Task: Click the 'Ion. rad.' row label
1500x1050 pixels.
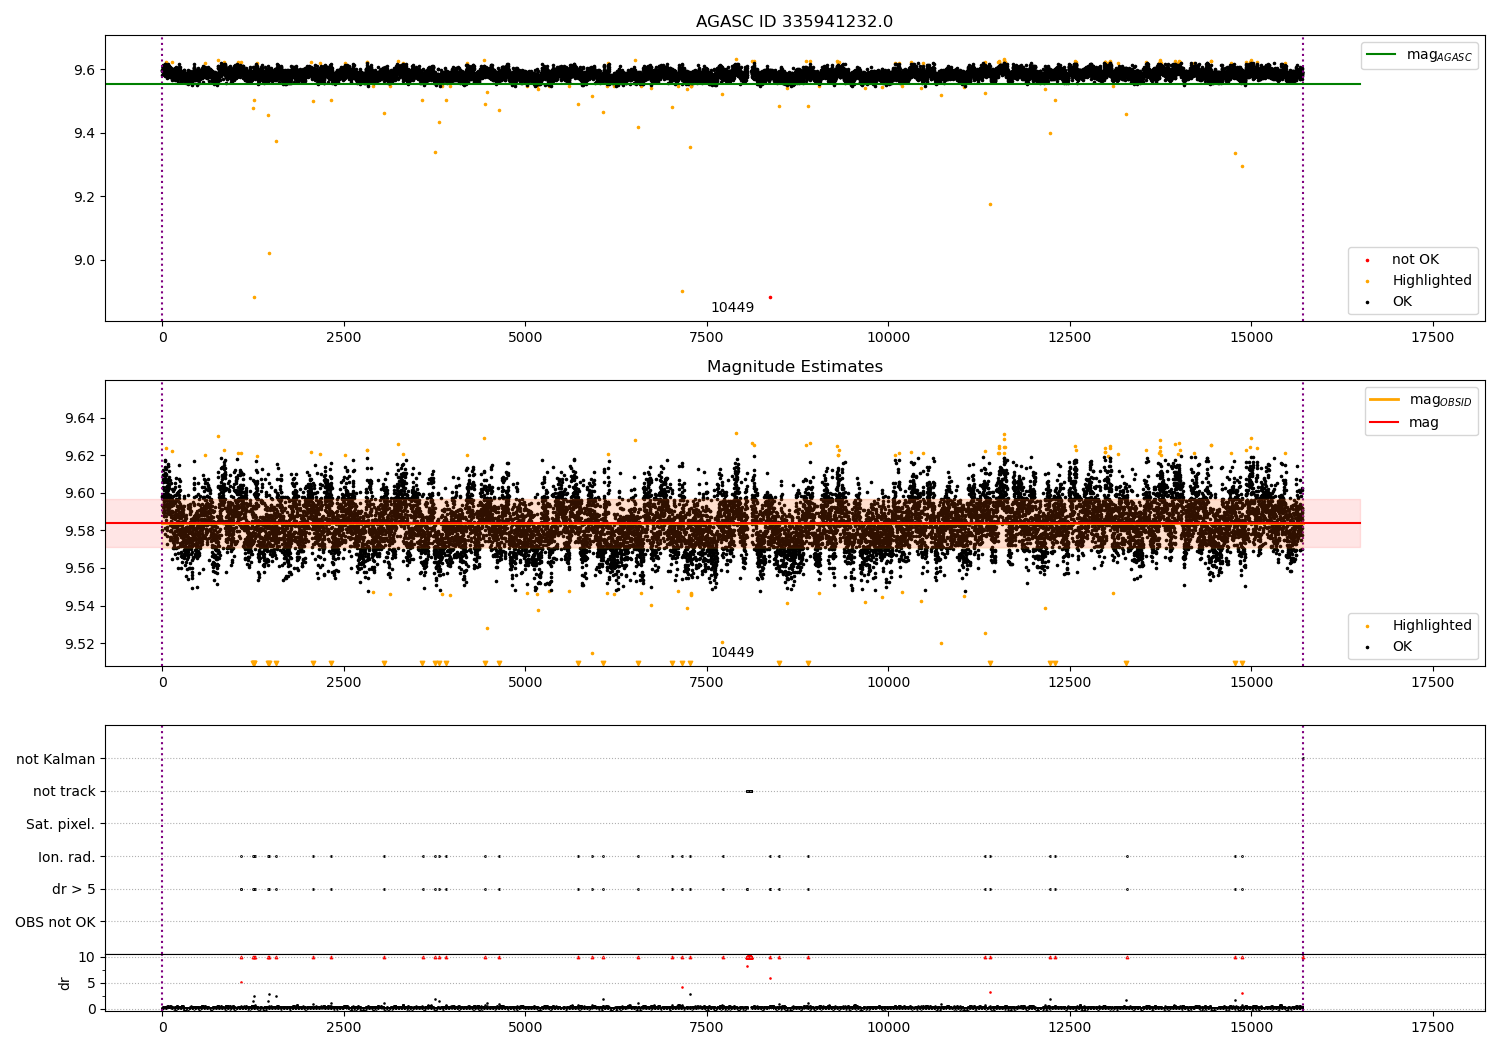Action: click(66, 857)
